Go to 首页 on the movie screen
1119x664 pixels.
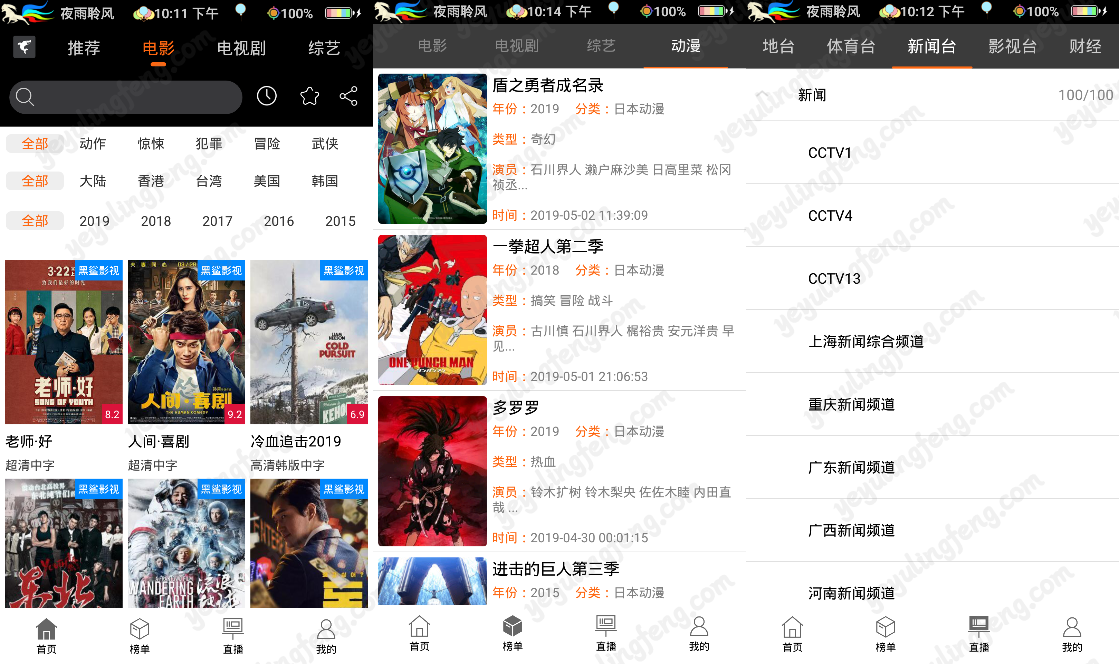tap(46, 635)
